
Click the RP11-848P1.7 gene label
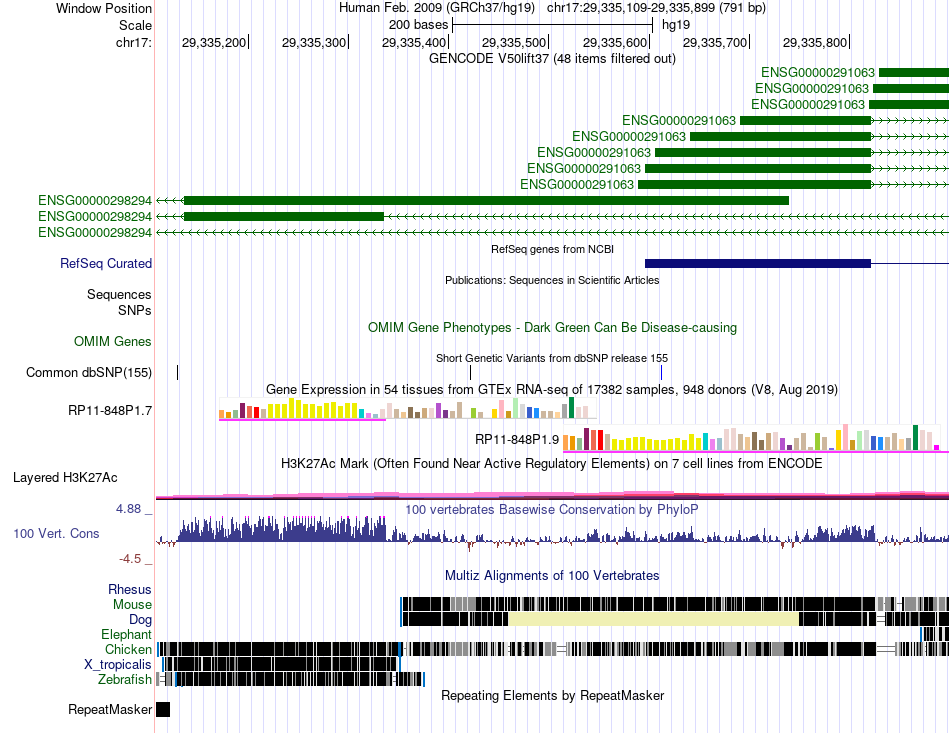coord(110,411)
